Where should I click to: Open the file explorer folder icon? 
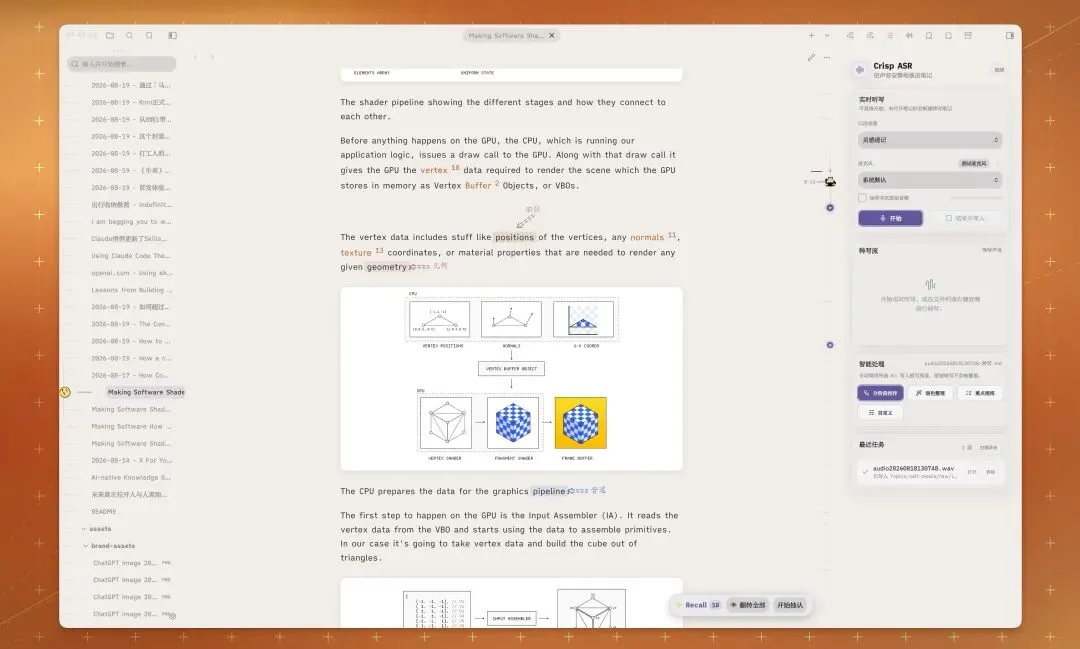(x=110, y=35)
